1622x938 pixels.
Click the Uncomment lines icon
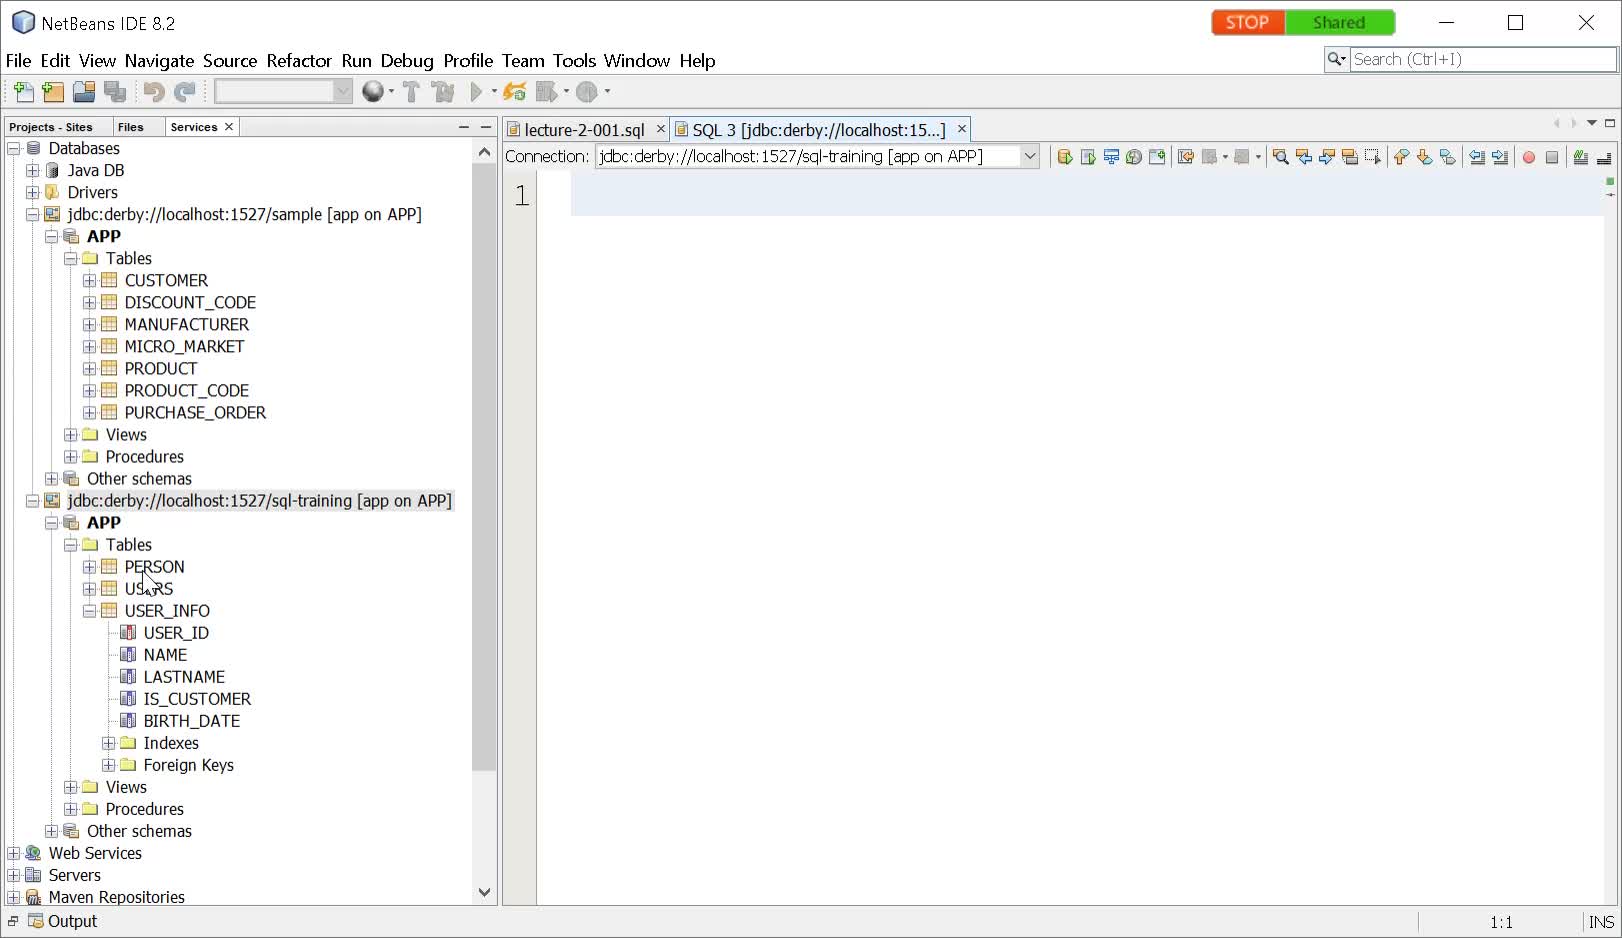(1604, 157)
